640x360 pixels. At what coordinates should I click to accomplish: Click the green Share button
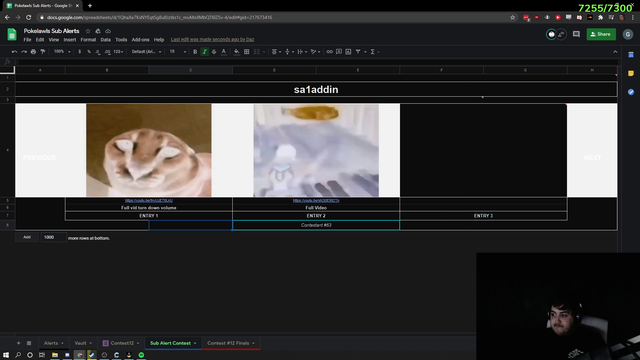[601, 34]
